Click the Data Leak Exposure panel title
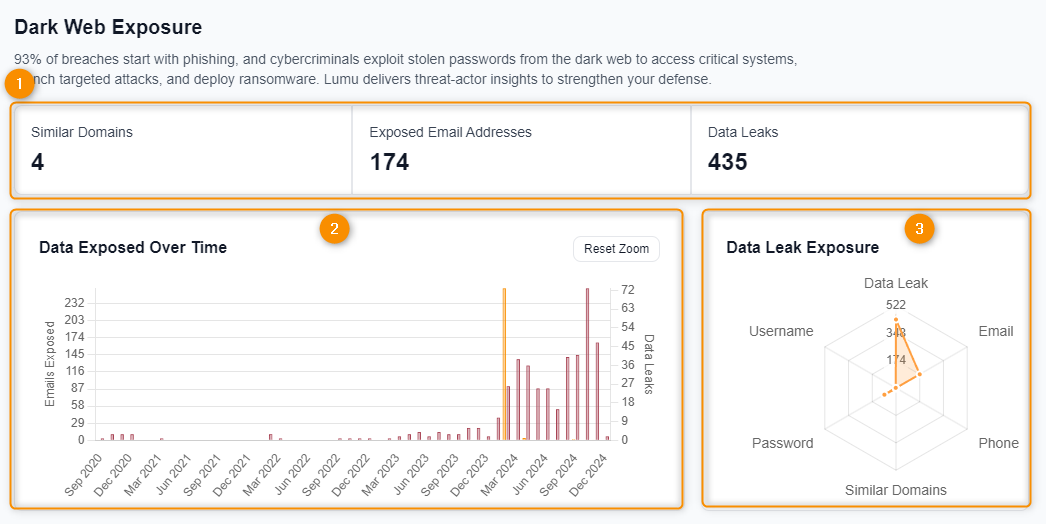 click(x=802, y=247)
